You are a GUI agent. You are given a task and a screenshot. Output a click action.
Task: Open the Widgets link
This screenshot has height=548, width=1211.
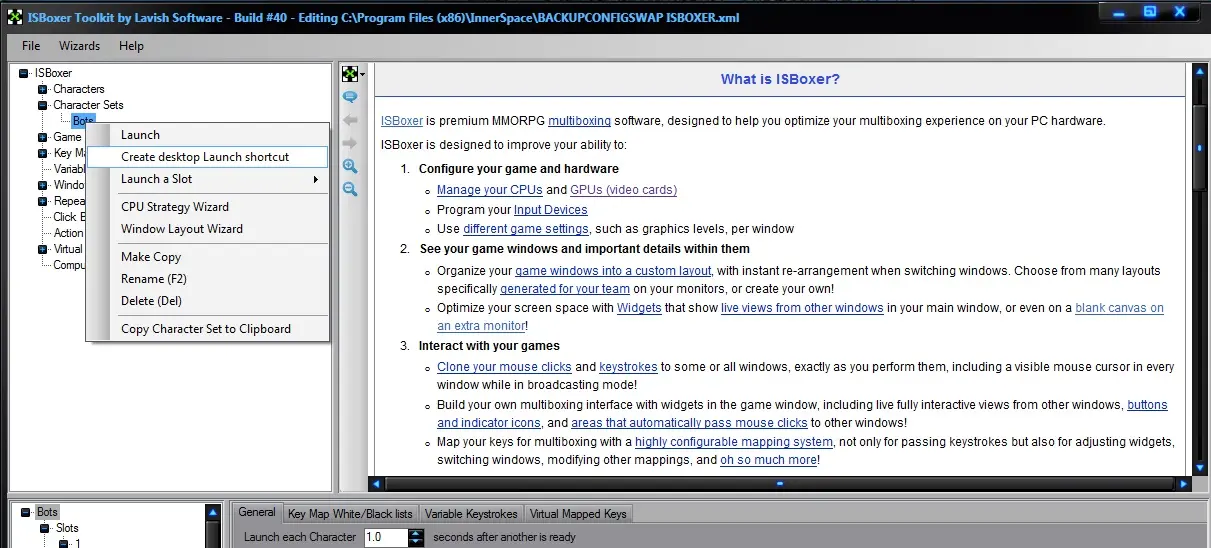tap(639, 308)
